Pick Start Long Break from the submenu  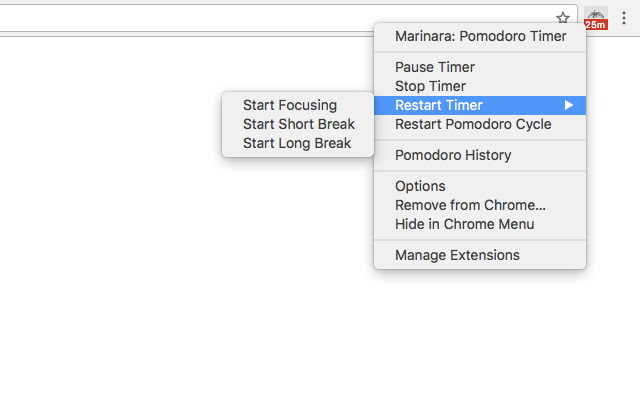[297, 143]
